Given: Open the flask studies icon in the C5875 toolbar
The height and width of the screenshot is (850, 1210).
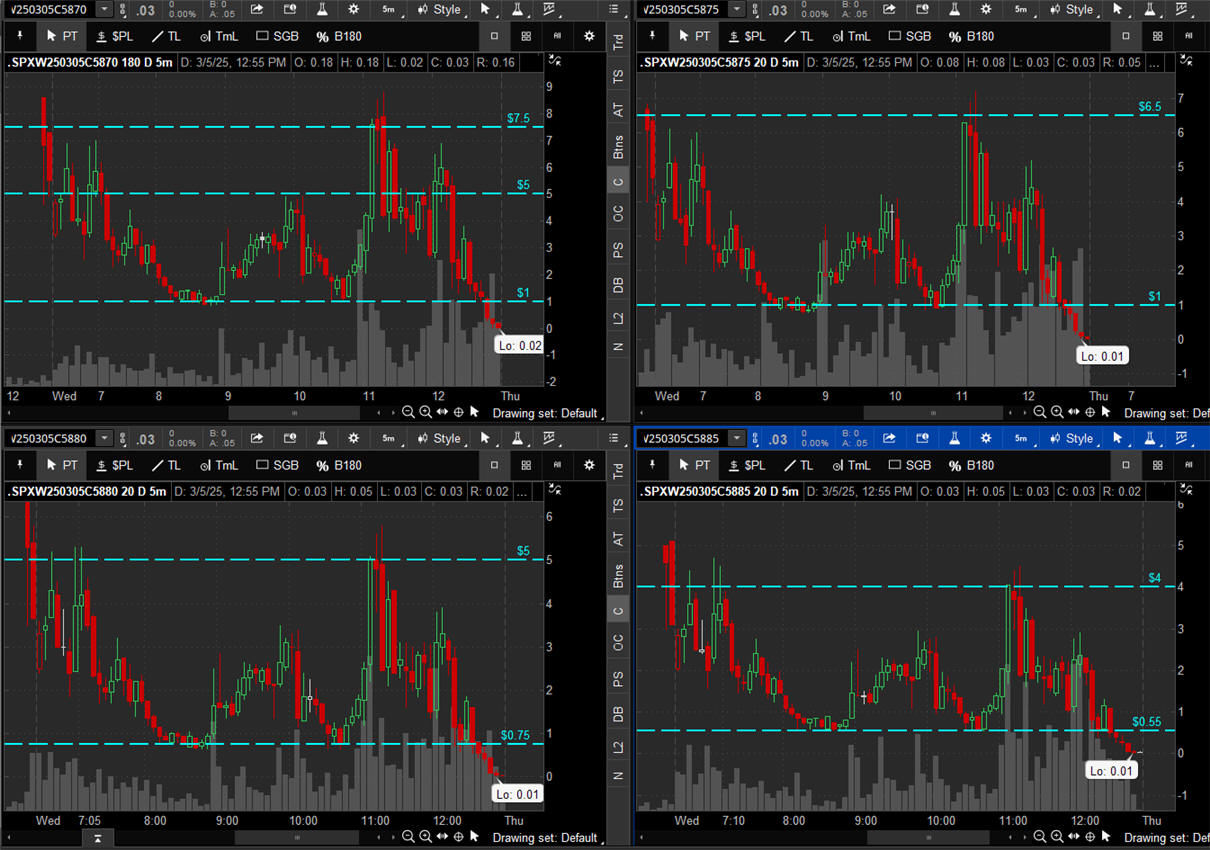Looking at the screenshot, I should point(954,9).
